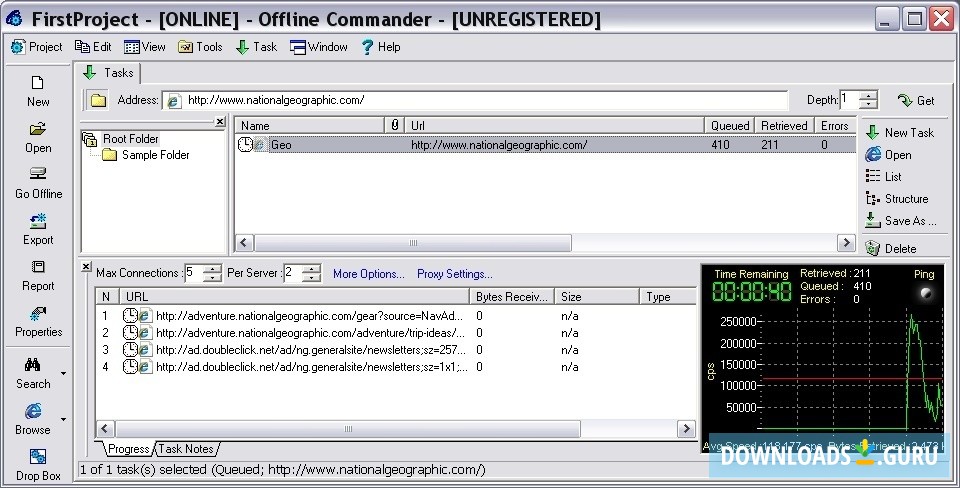
Task: Open the Help menu
Action: [381, 47]
